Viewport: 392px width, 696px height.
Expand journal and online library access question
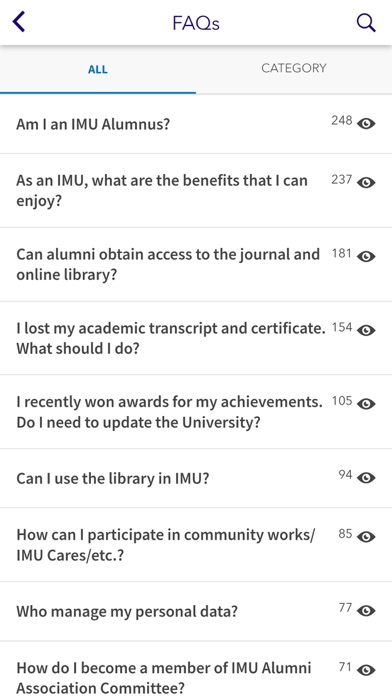click(x=196, y=264)
